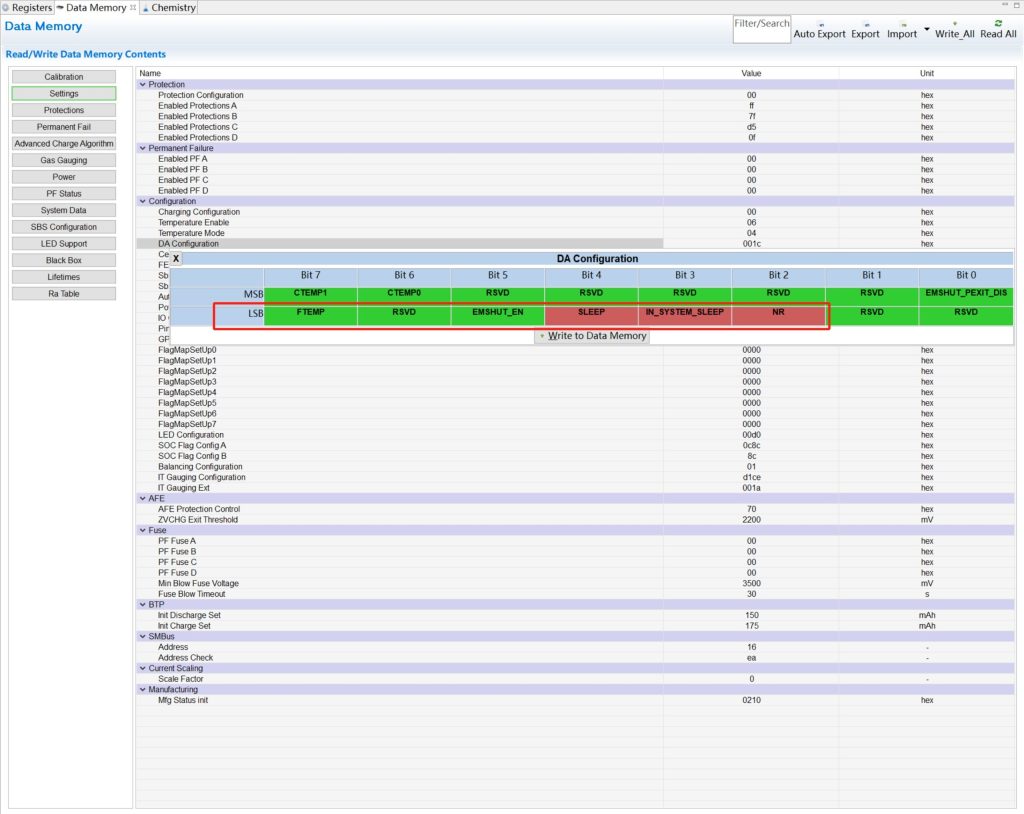The width and height of the screenshot is (1024, 814).
Task: Open the dropdown arrow next to Import
Action: (927, 29)
